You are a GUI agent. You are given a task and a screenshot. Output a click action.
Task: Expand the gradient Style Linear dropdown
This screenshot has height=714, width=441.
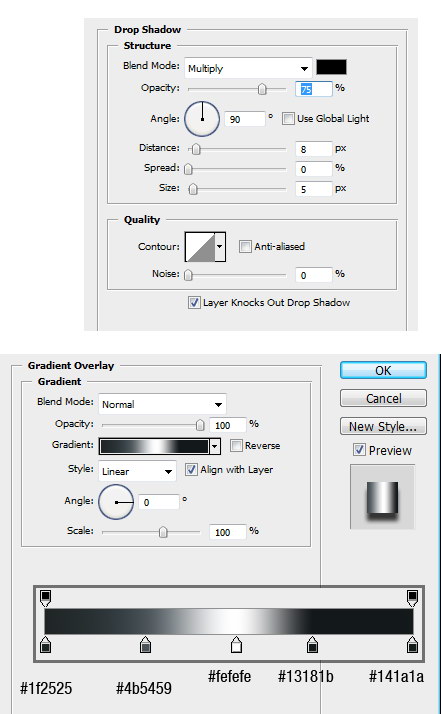coord(137,471)
